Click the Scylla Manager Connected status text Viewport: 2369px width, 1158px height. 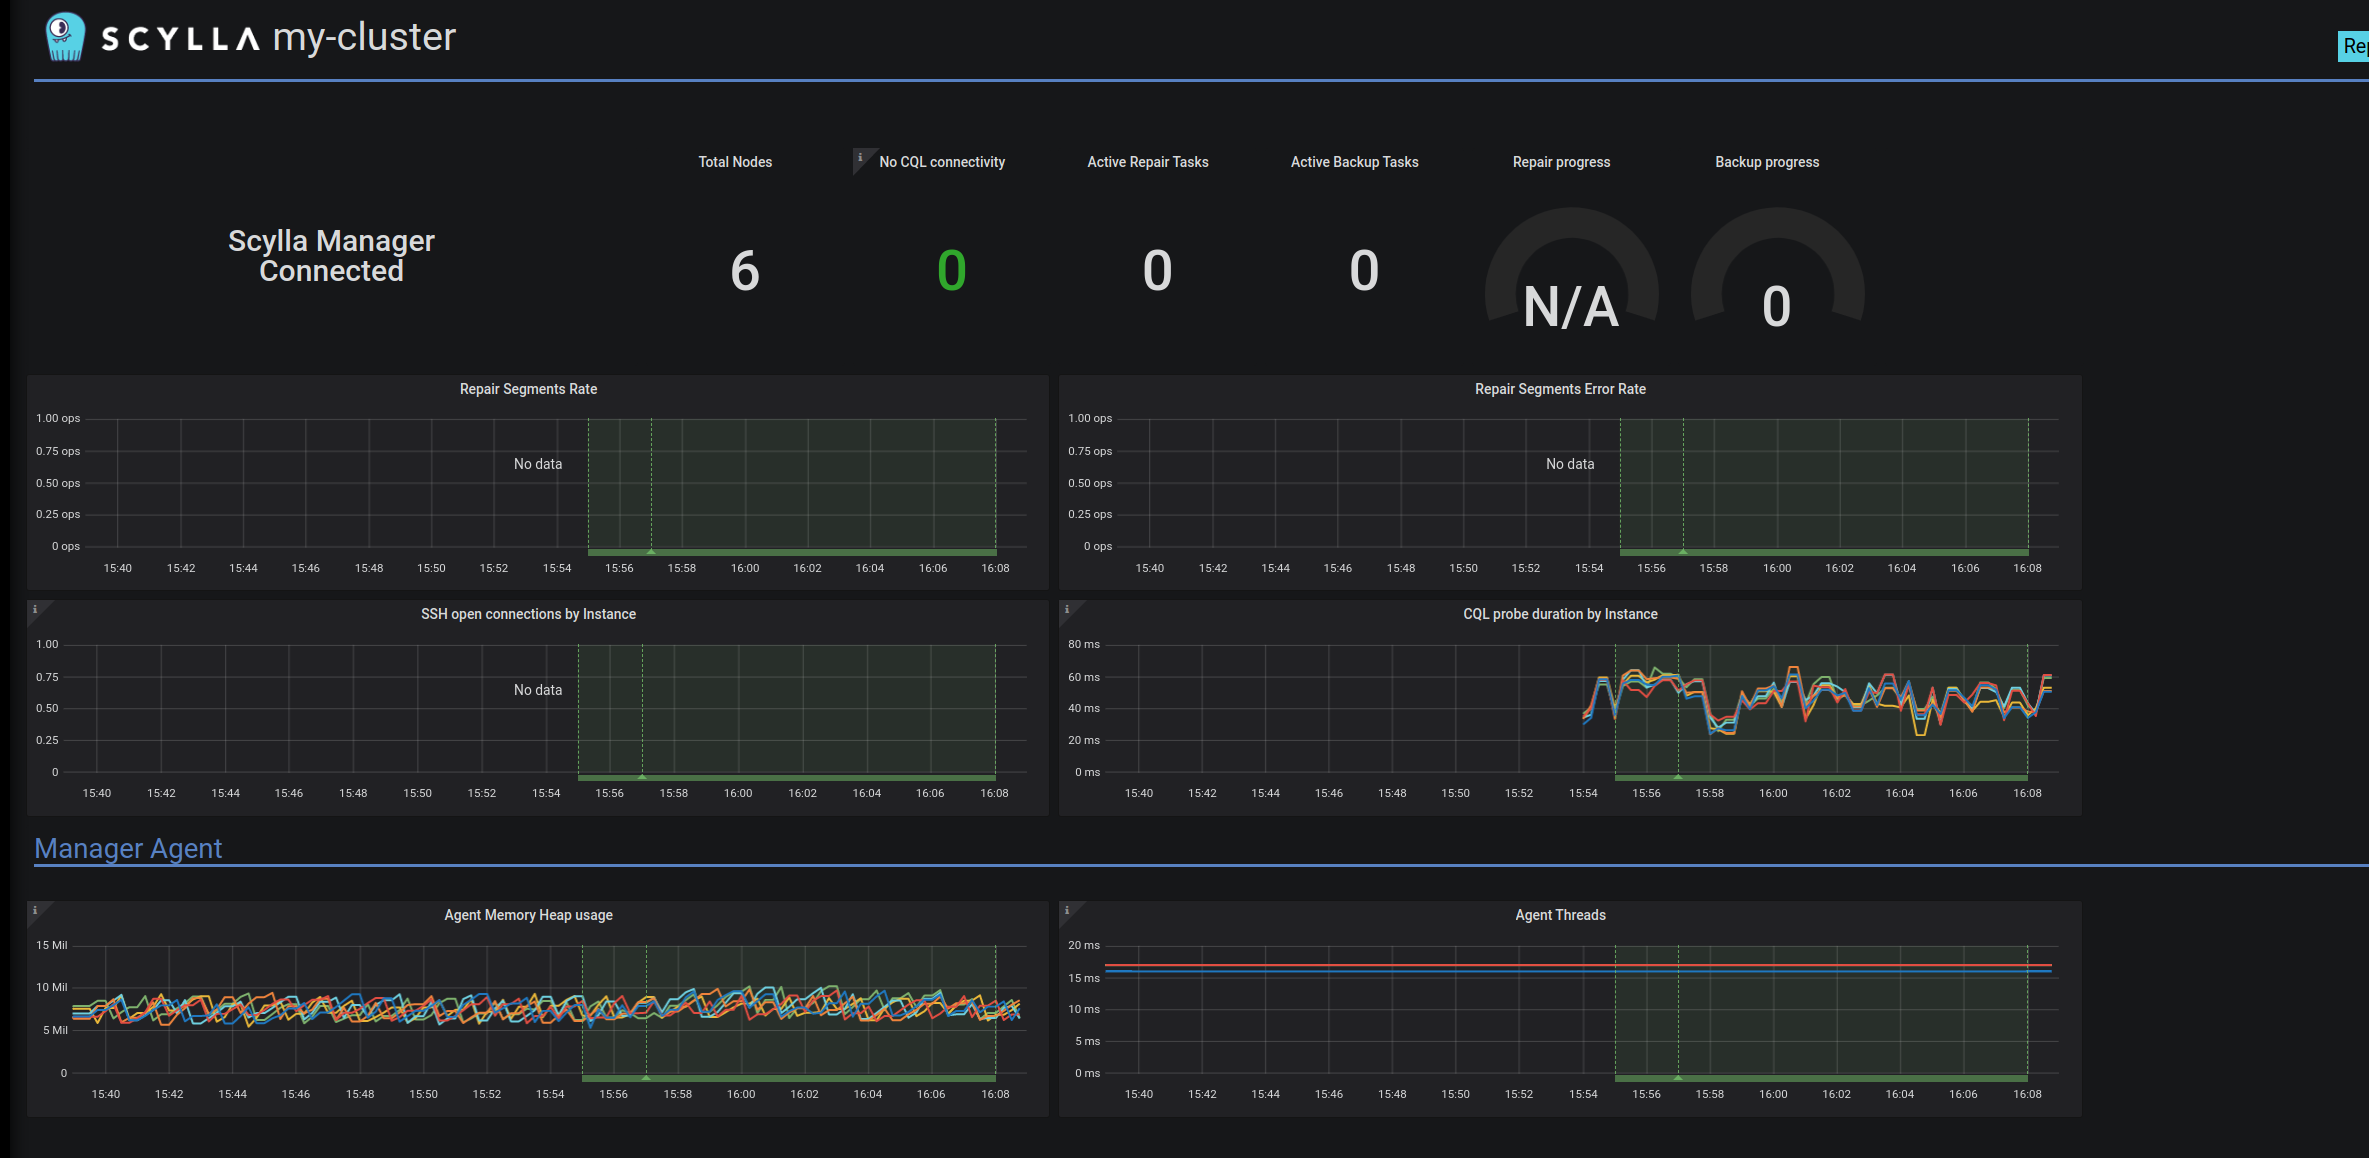click(331, 255)
